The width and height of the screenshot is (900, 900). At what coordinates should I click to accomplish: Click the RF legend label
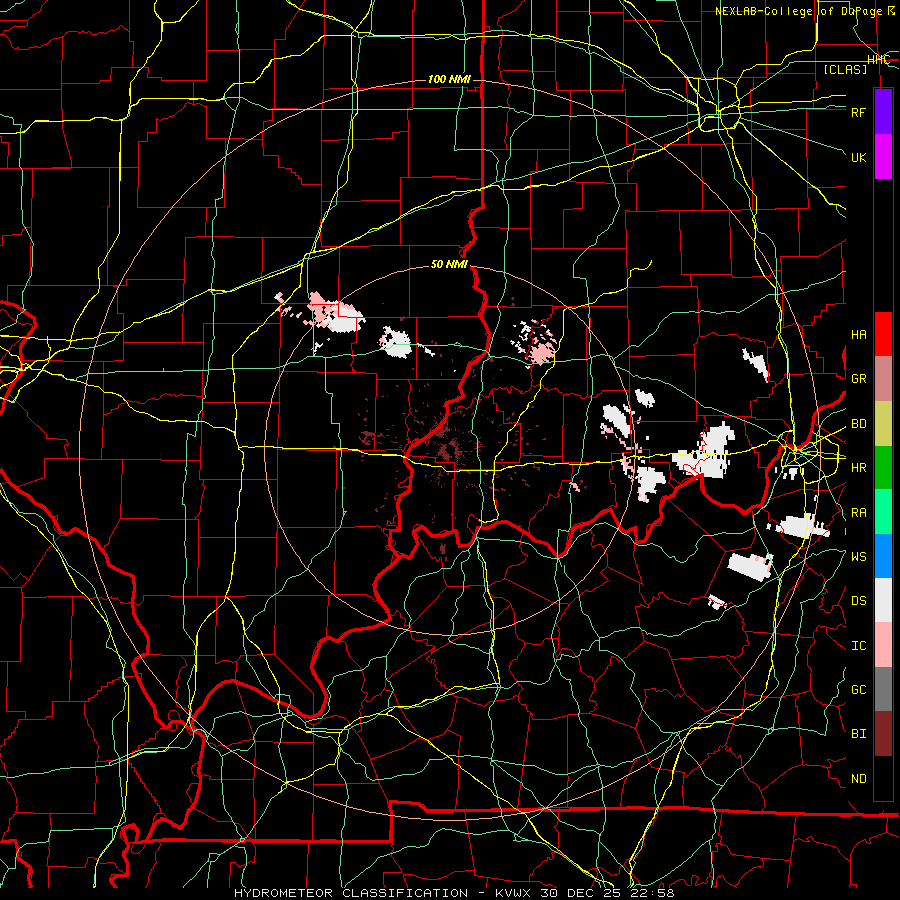[859, 112]
